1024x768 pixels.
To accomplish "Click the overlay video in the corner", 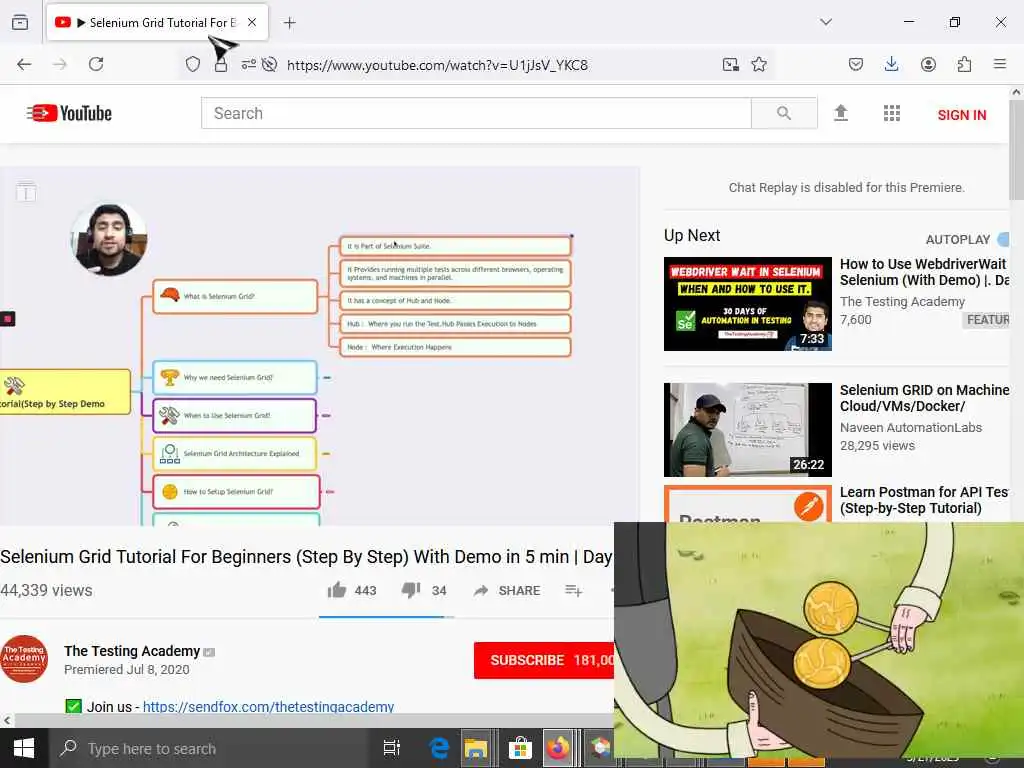I will pos(819,640).
